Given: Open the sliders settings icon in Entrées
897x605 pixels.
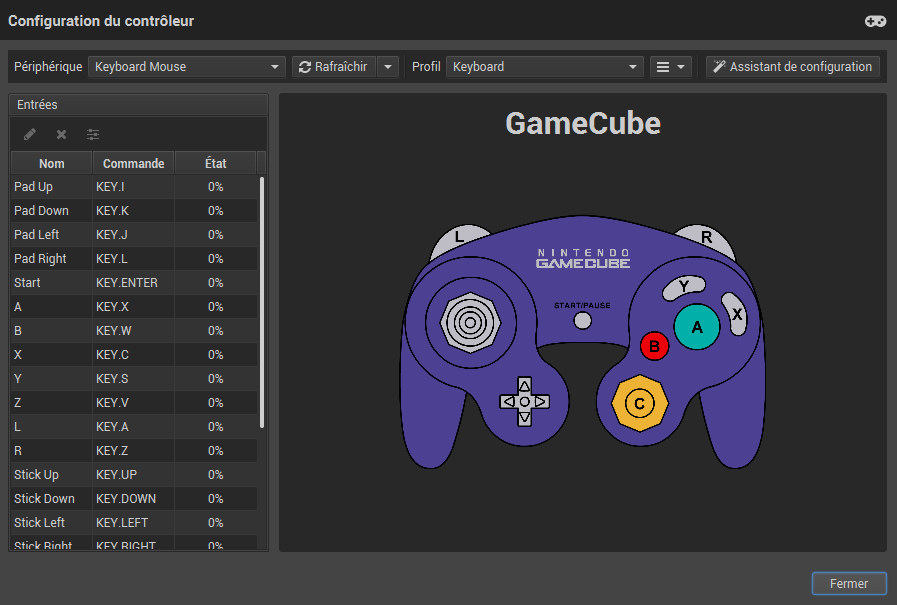Looking at the screenshot, I should click(93, 134).
